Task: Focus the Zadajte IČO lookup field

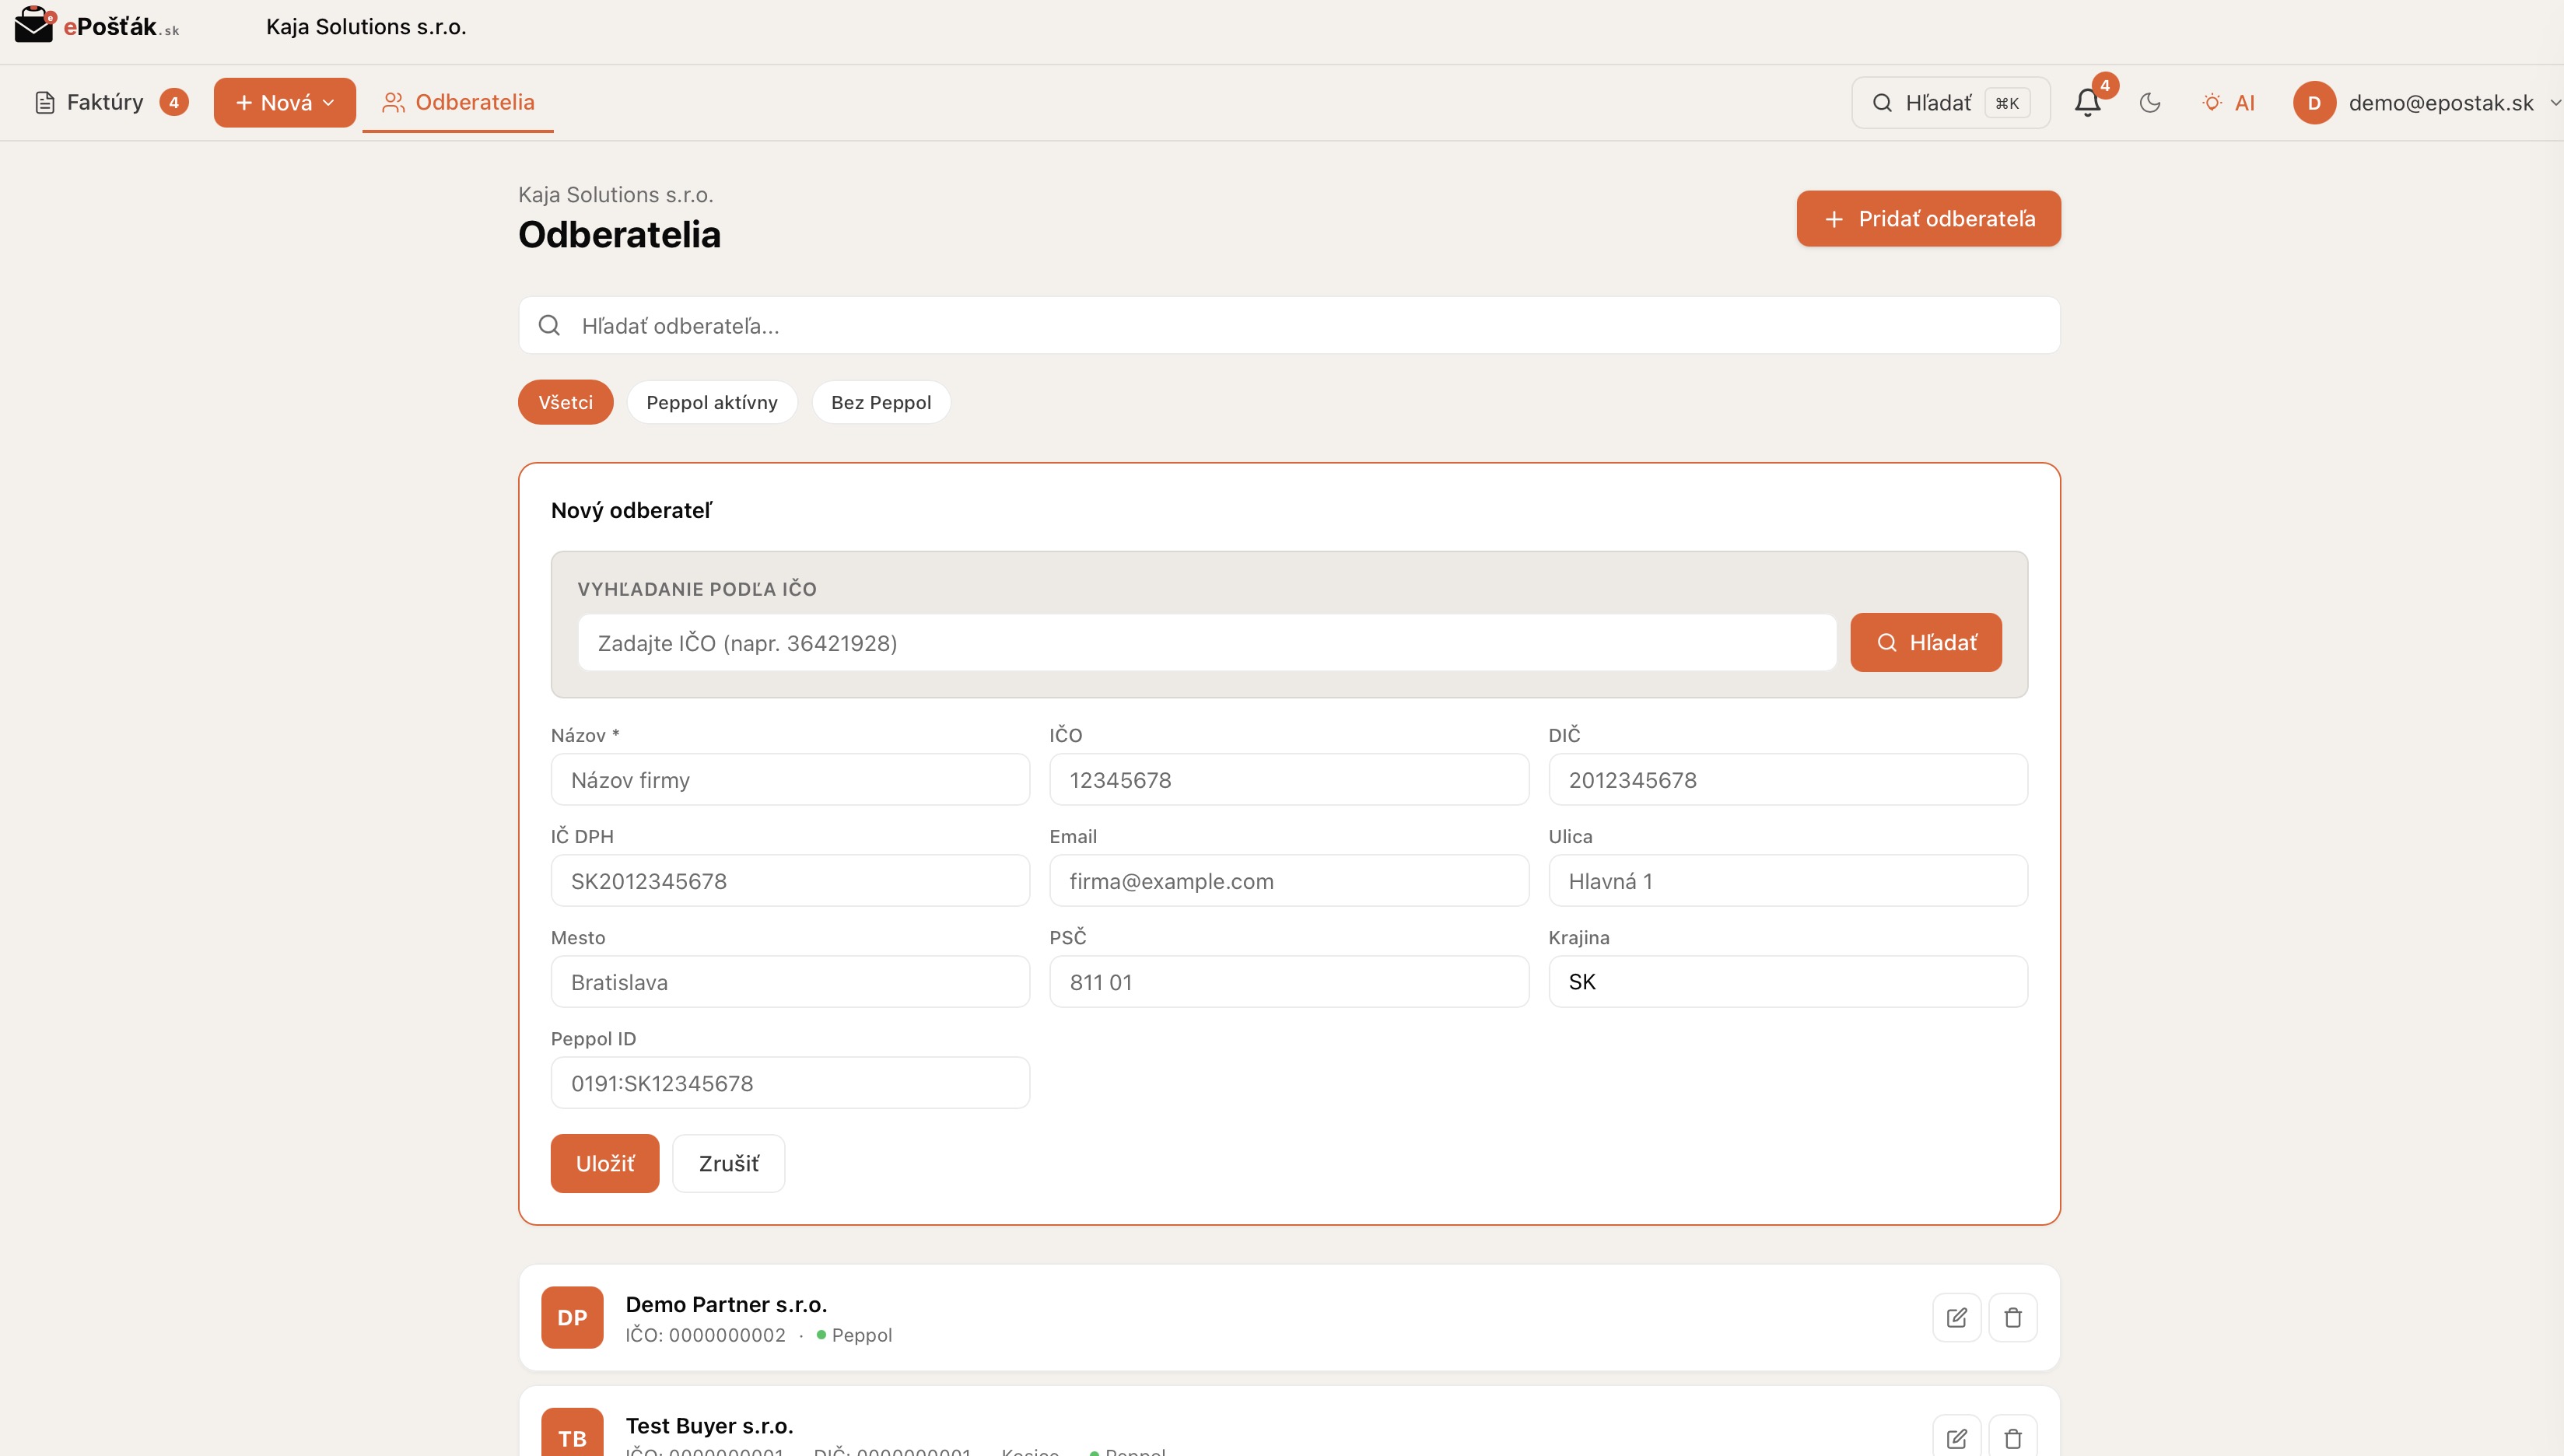Action: (1206, 643)
